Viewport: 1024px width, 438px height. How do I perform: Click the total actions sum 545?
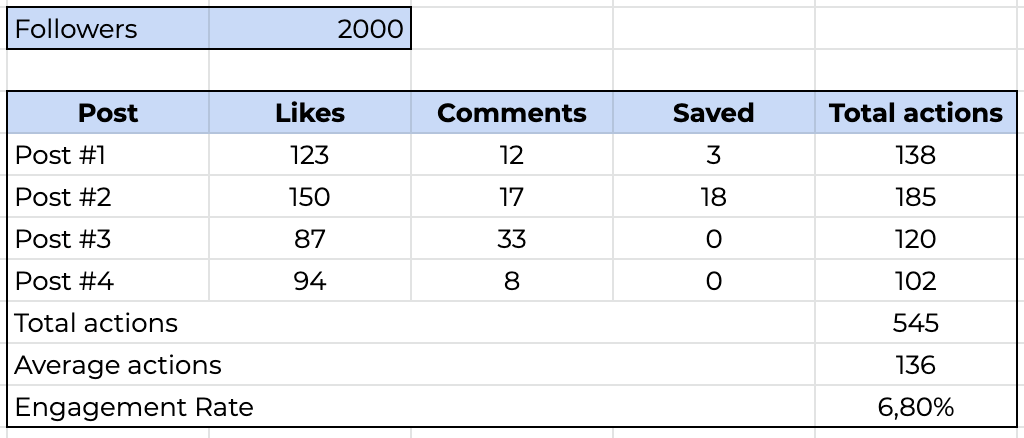pyautogui.click(x=915, y=323)
